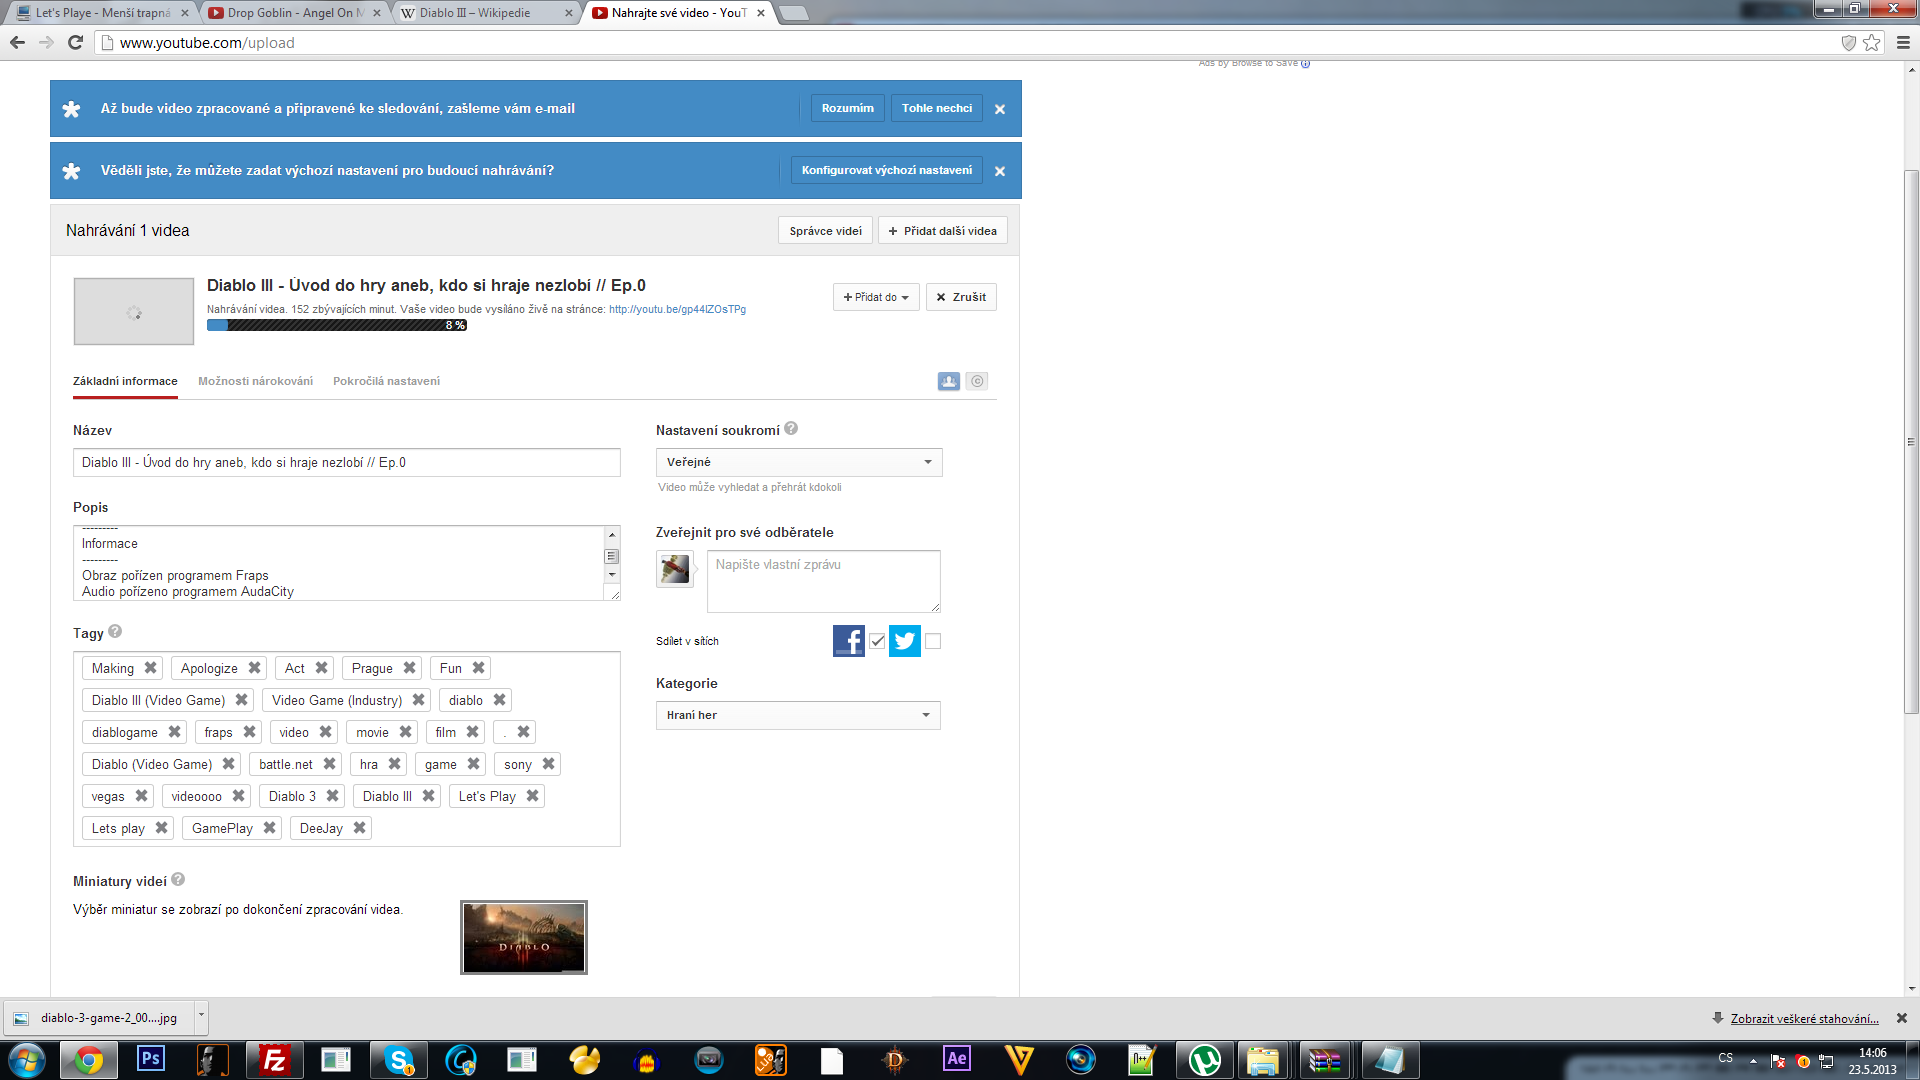Image resolution: width=1920 pixels, height=1080 pixels.
Task: Open the Přidat do dropdown
Action: point(875,297)
